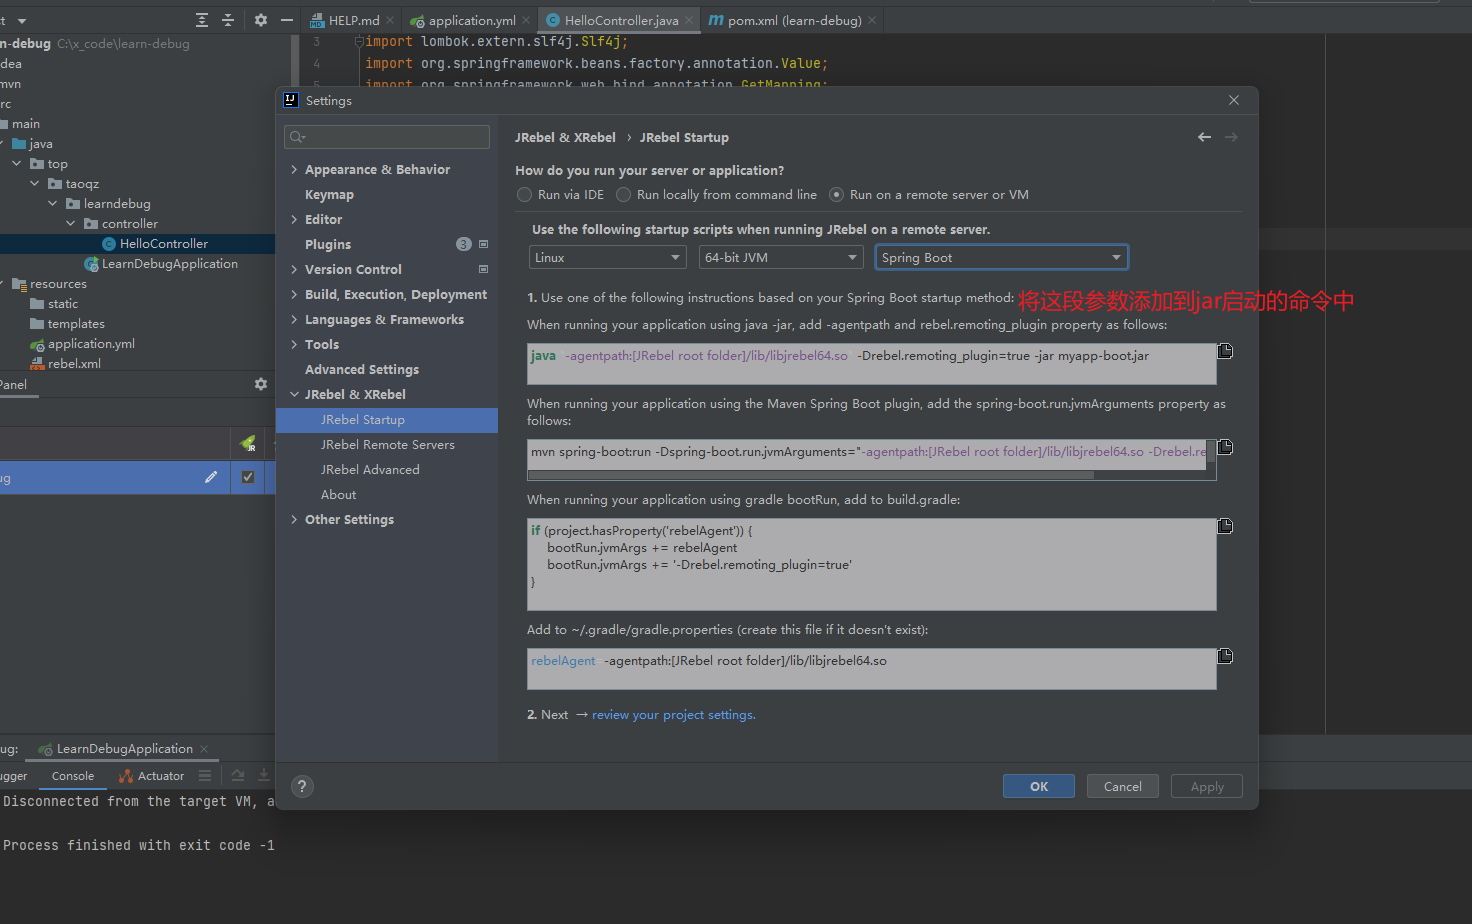The image size is (1472, 924).
Task: Close the LearnDebugApplication debug tab
Action: click(204, 748)
